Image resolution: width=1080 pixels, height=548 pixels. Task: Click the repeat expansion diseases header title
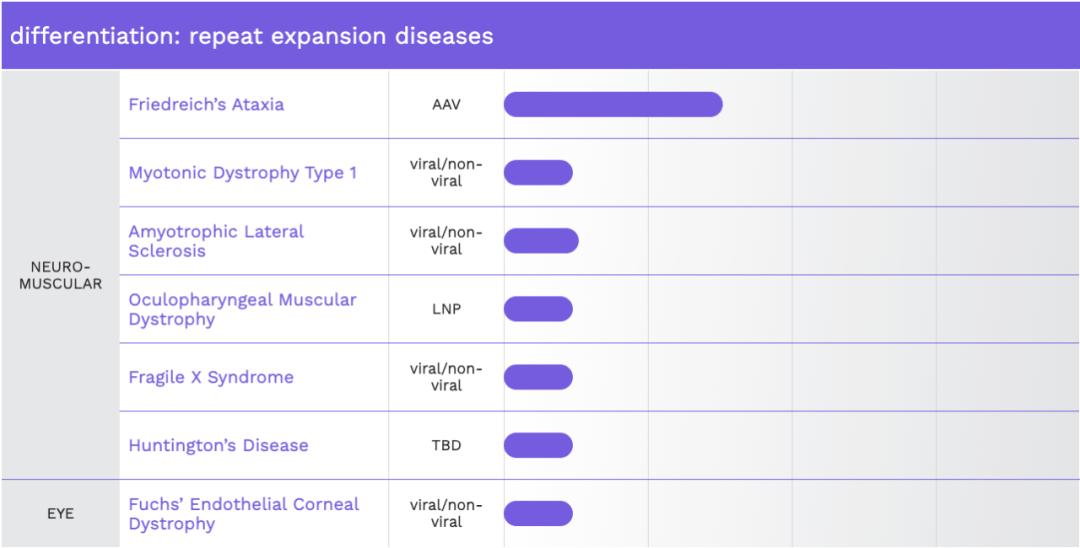(252, 36)
